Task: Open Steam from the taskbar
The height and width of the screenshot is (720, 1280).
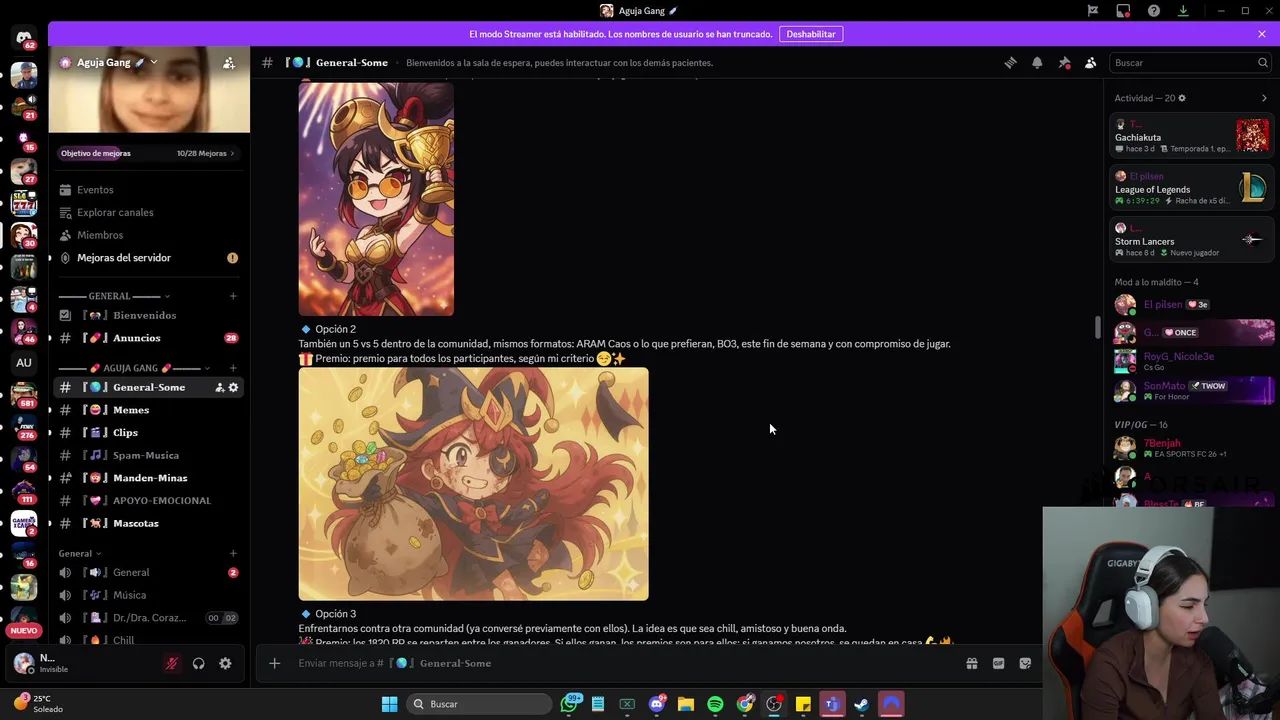Action: point(861,704)
